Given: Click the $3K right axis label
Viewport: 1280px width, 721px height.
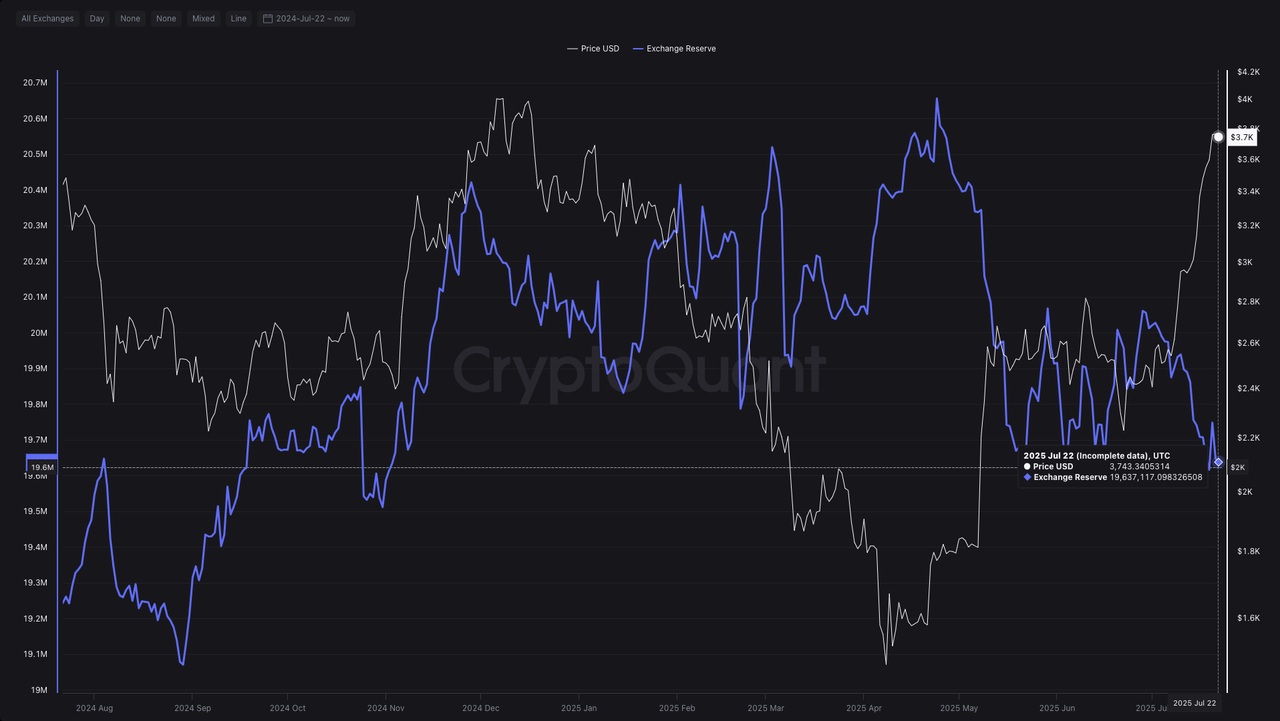Looking at the screenshot, I should [x=1245, y=262].
